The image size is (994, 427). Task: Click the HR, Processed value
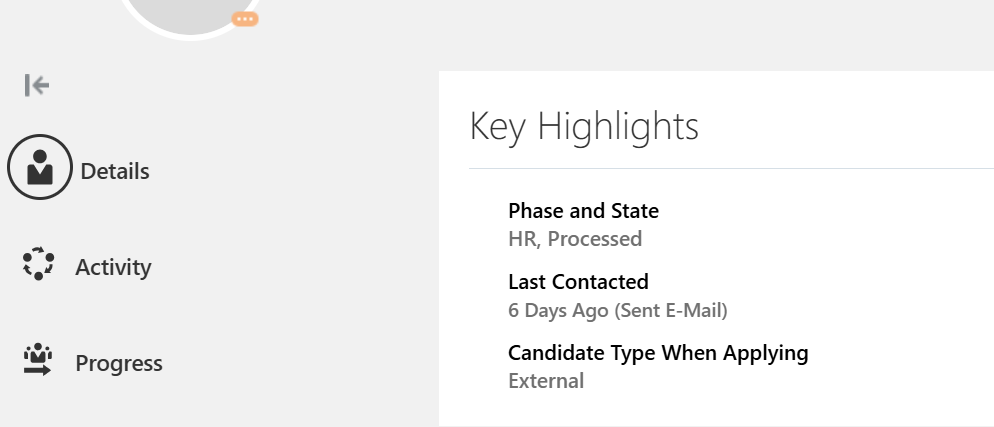575,239
